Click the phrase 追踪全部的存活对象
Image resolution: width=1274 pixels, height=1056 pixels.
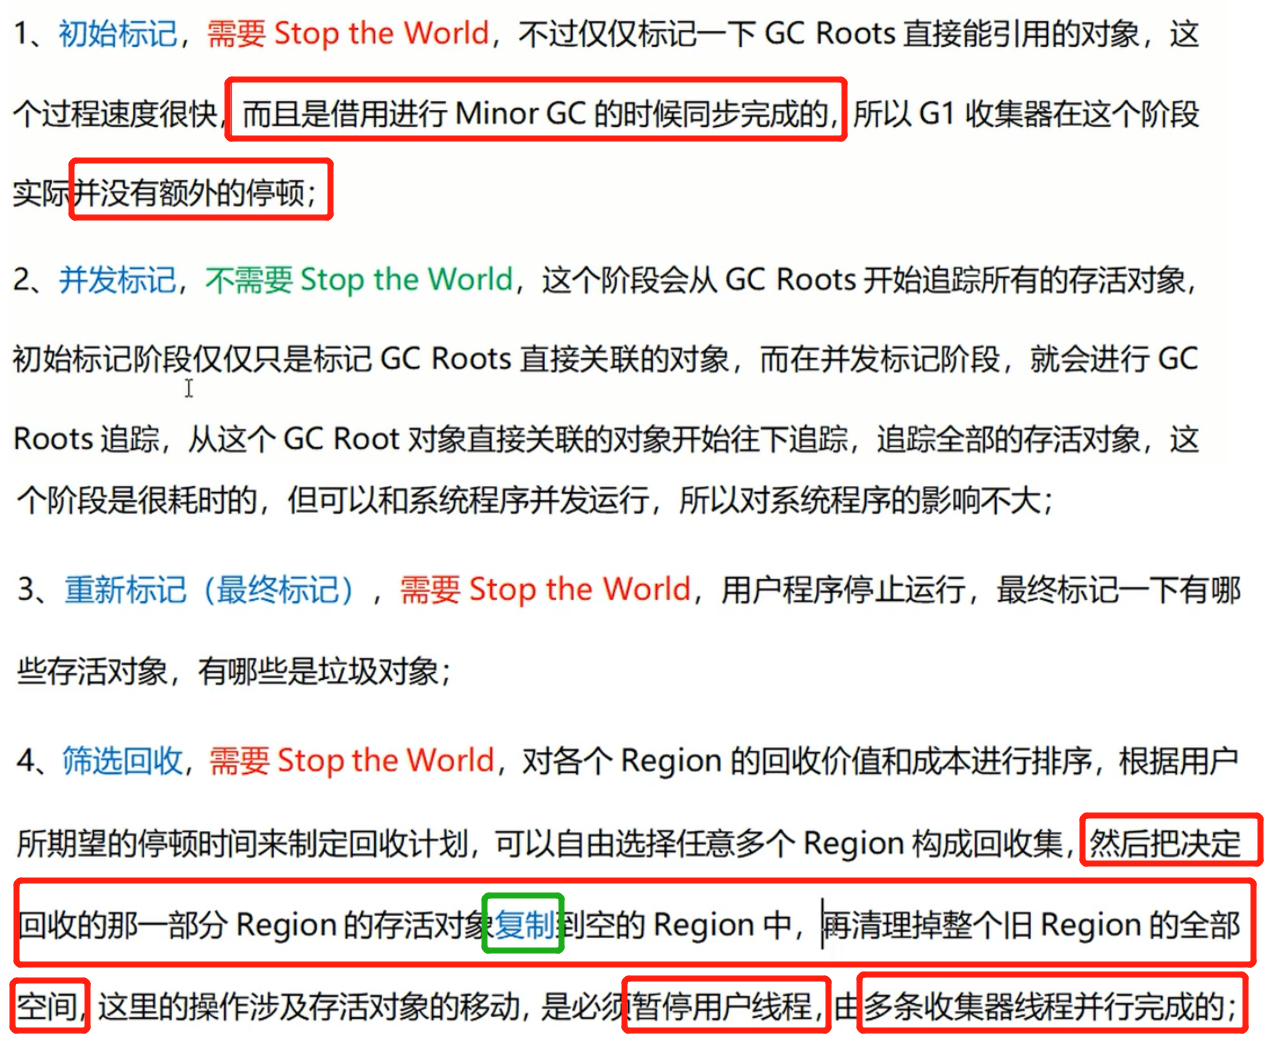[1009, 439]
